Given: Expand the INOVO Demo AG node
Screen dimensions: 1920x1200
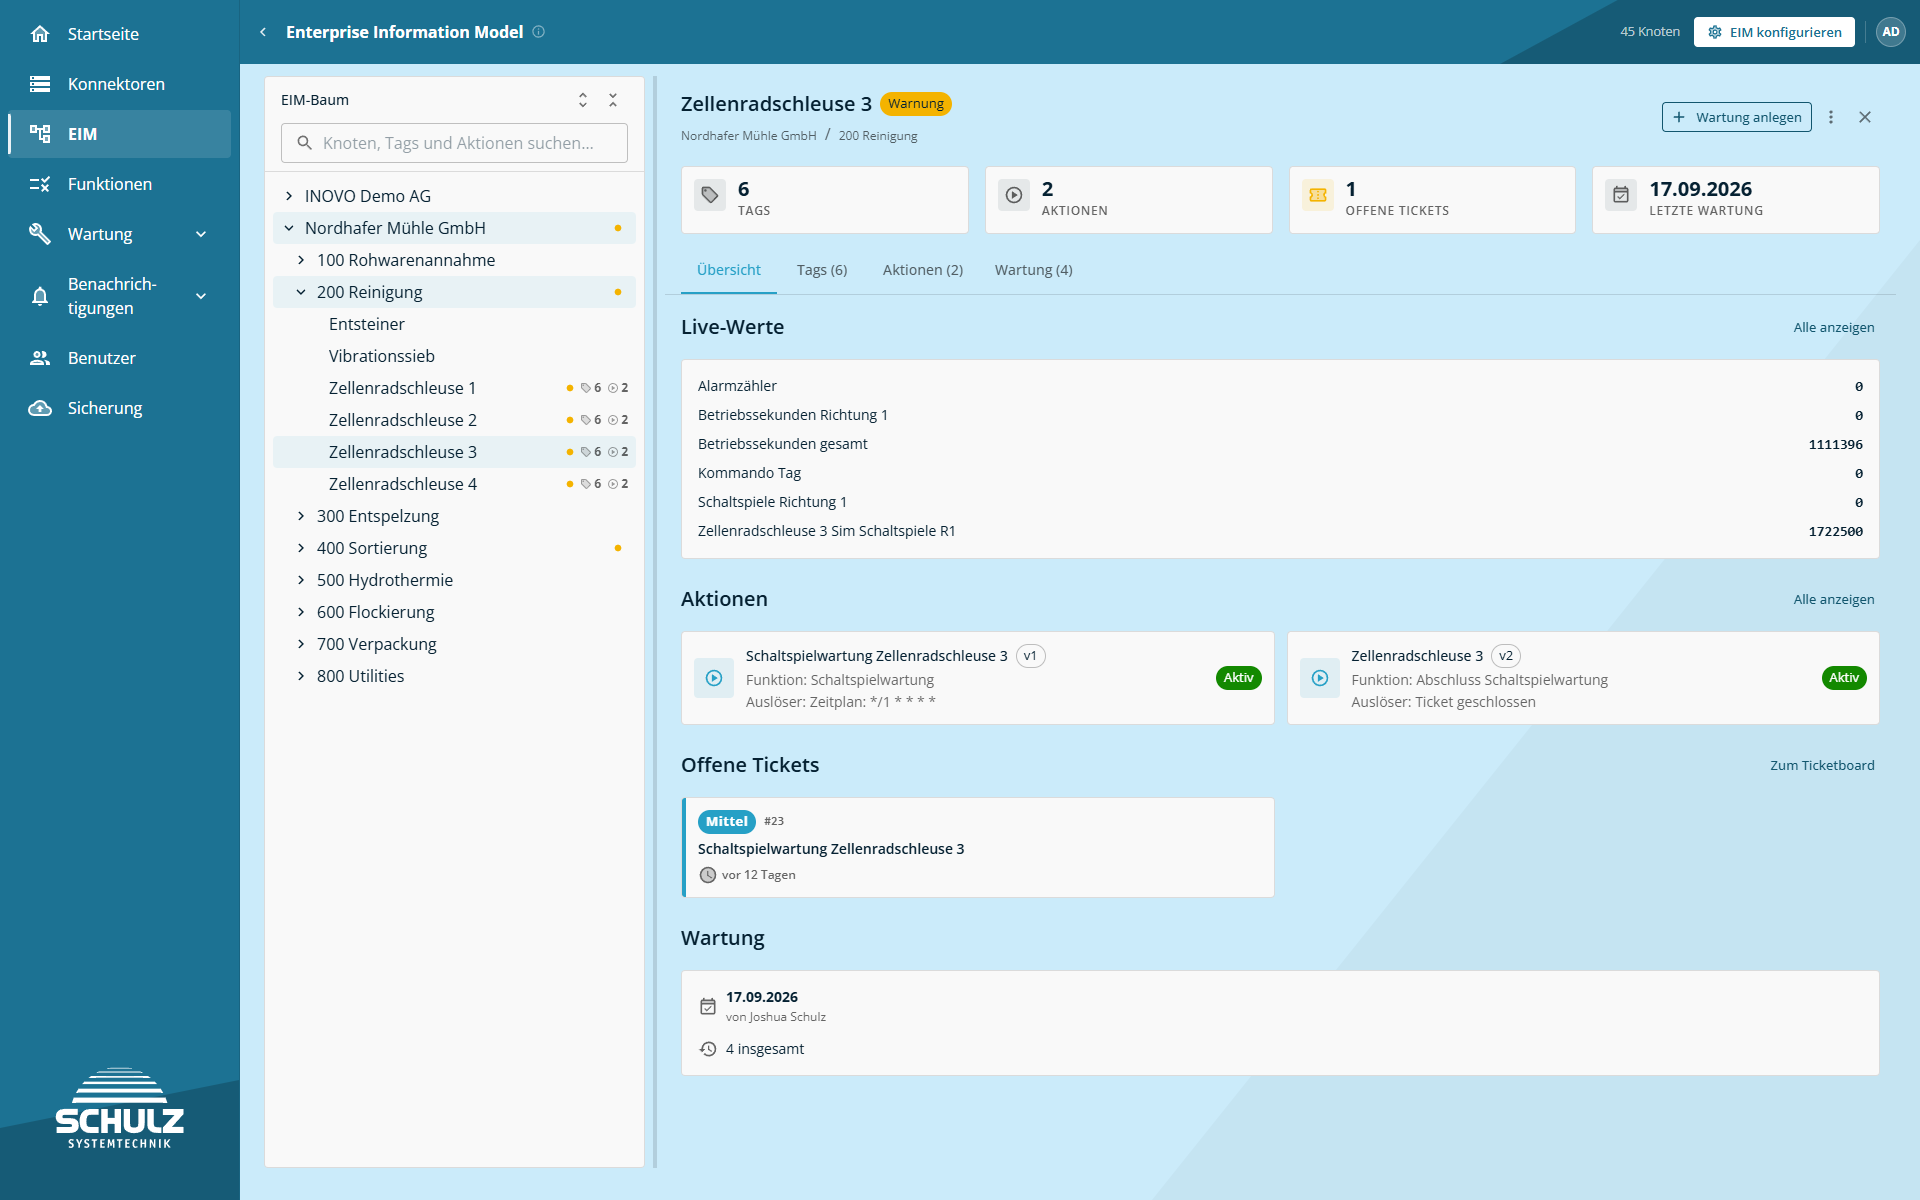Looking at the screenshot, I should click(289, 196).
